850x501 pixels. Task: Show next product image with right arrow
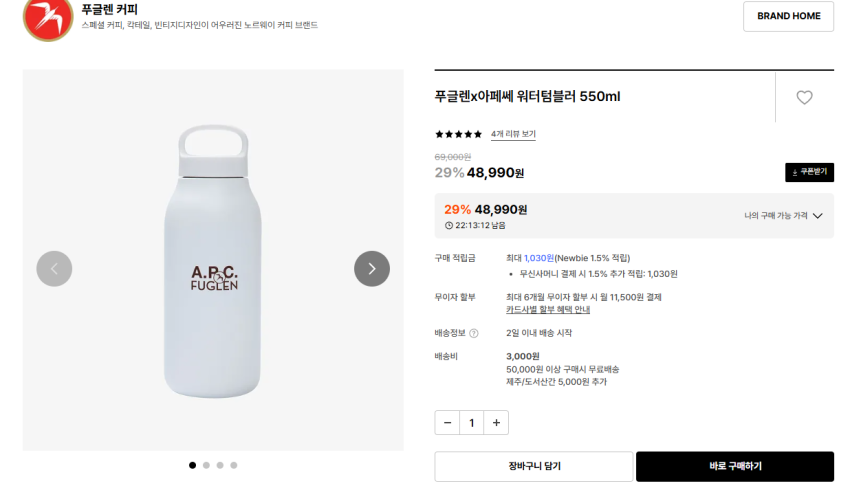point(372,268)
